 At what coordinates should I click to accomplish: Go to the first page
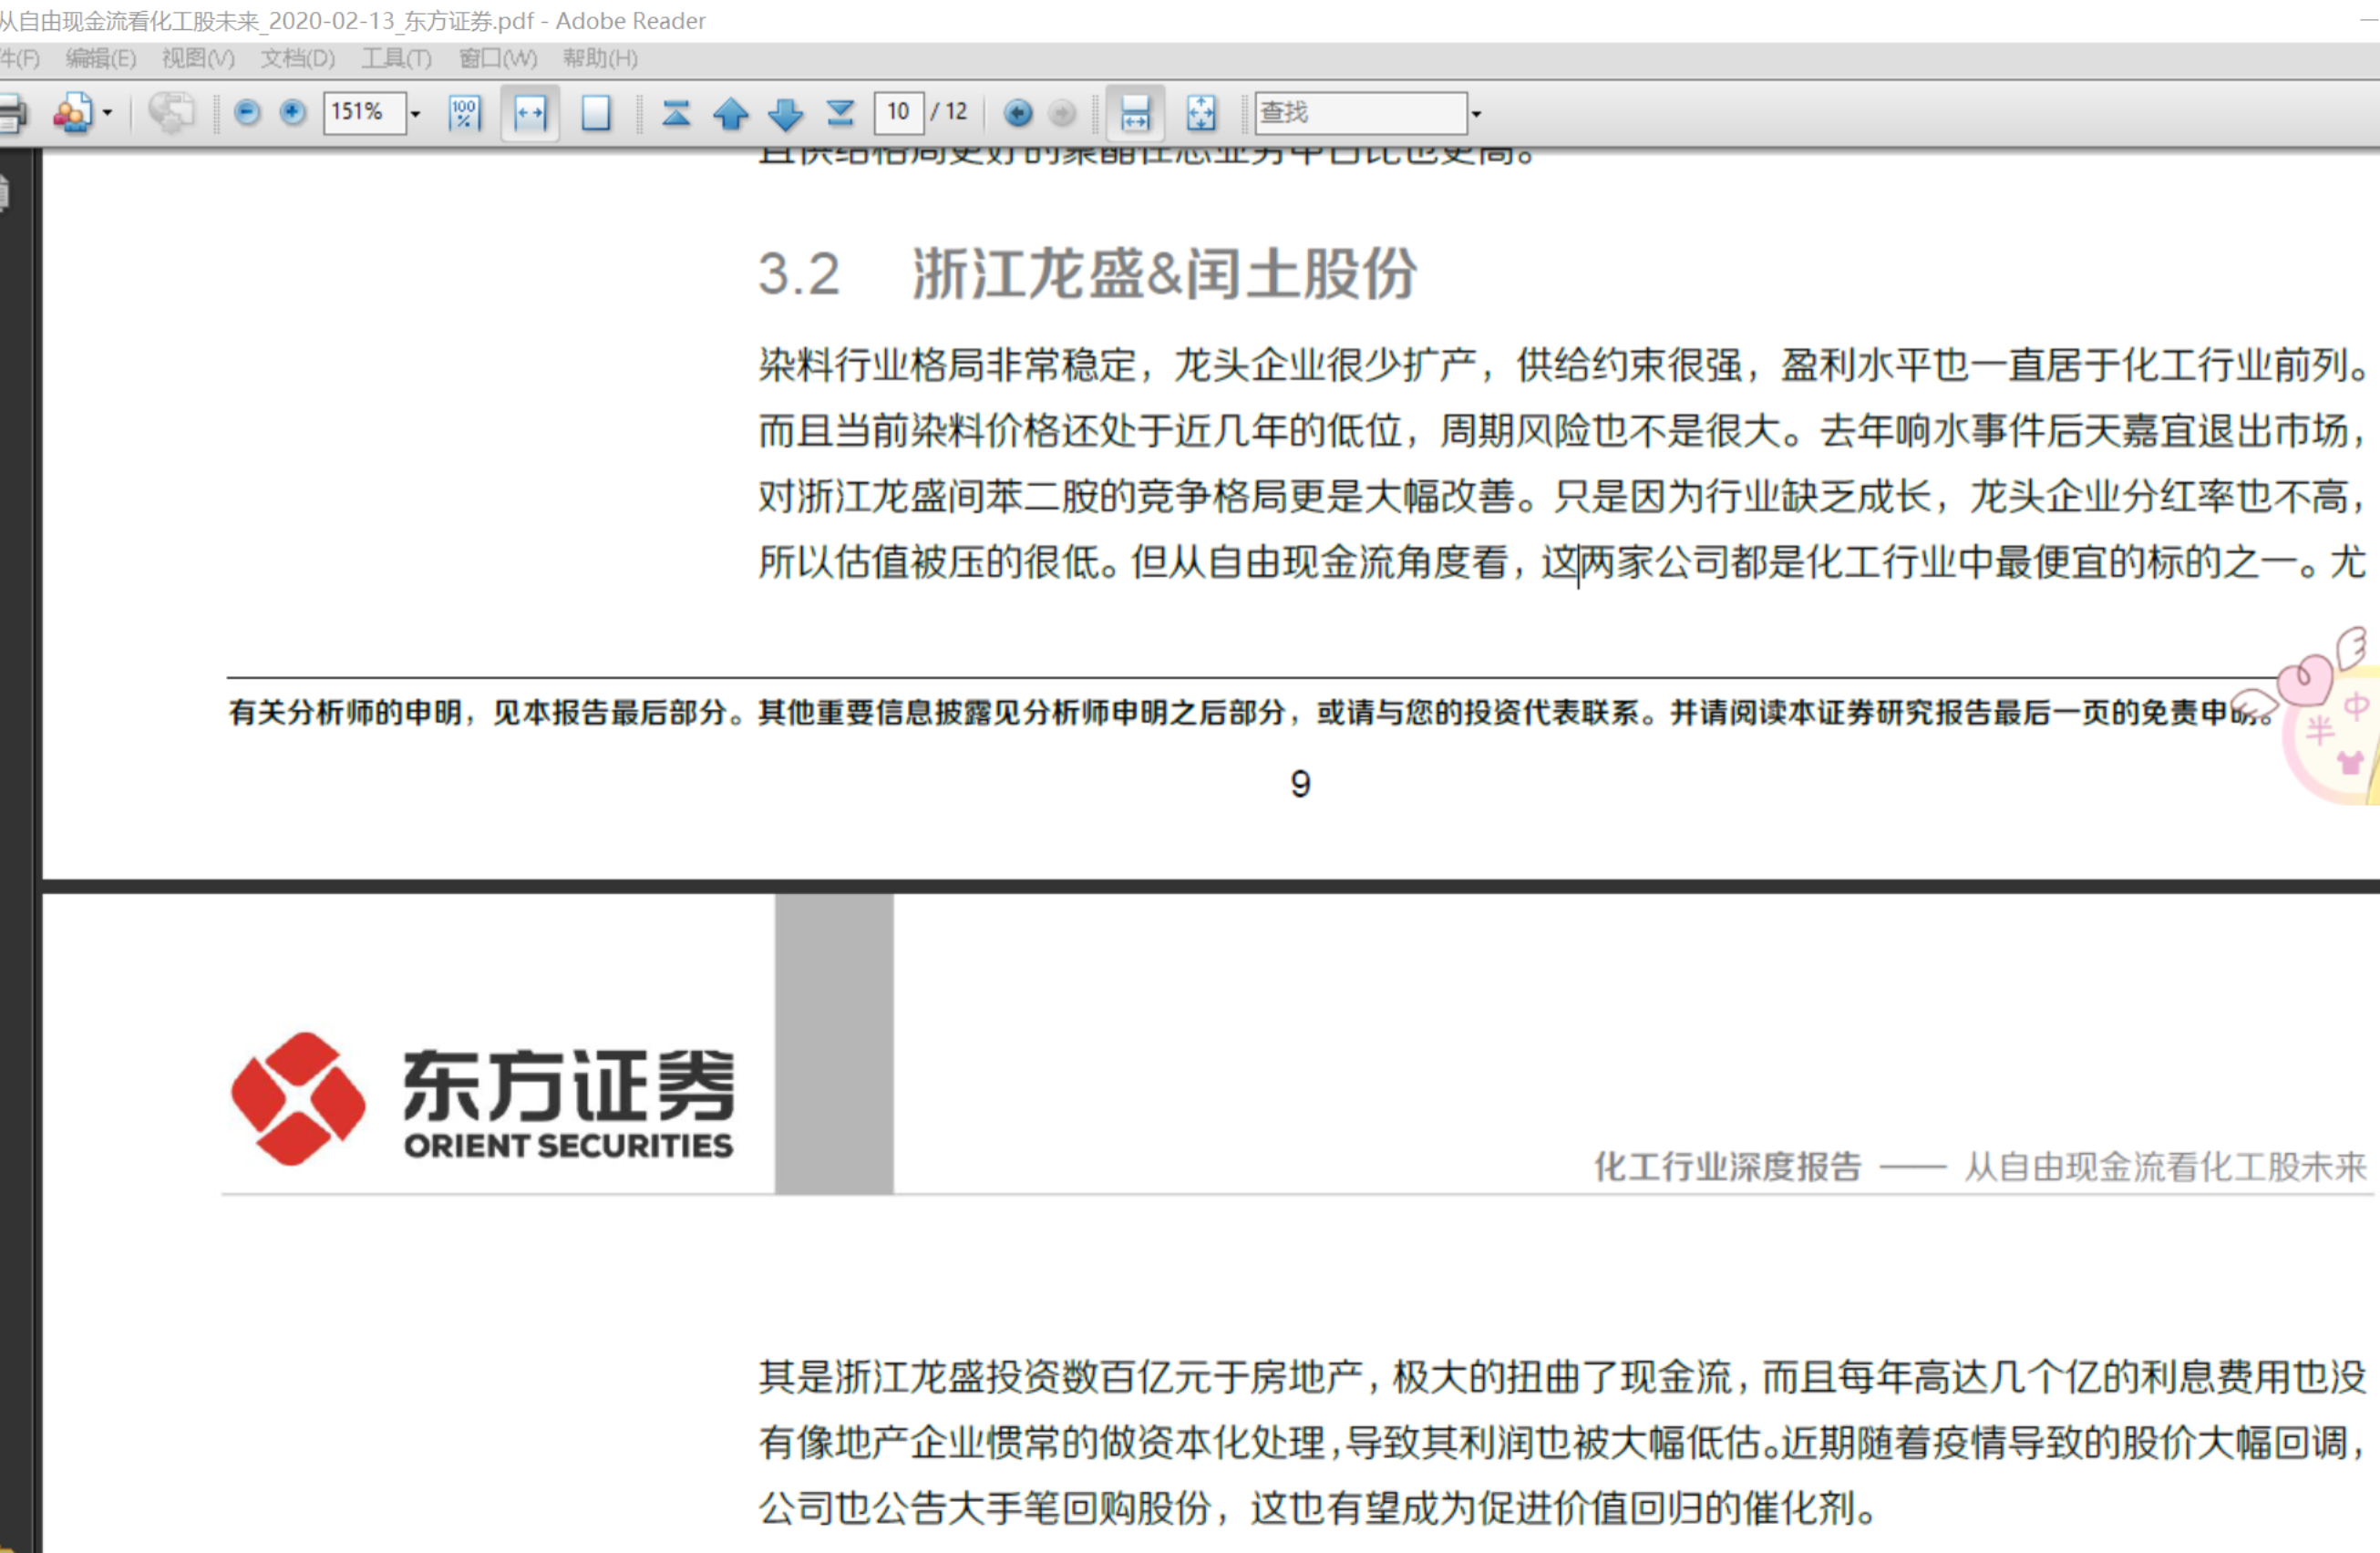coord(676,113)
